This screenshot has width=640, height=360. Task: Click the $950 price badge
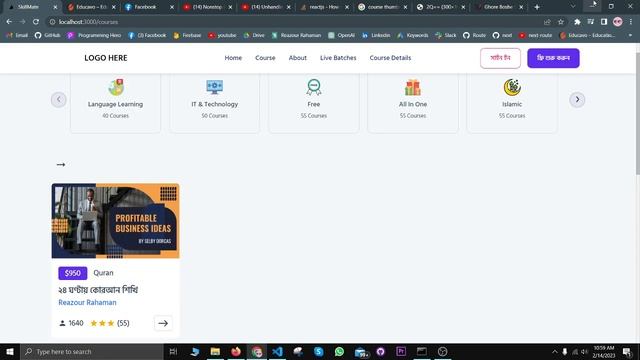pyautogui.click(x=73, y=273)
